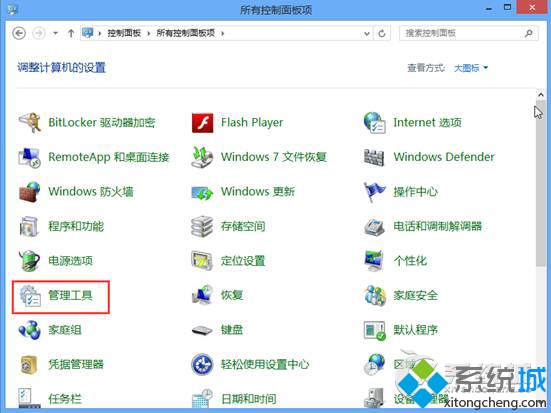Open the 轻松使用设置中心 icon
Image resolution: width=551 pixels, height=413 pixels.
[x=202, y=364]
